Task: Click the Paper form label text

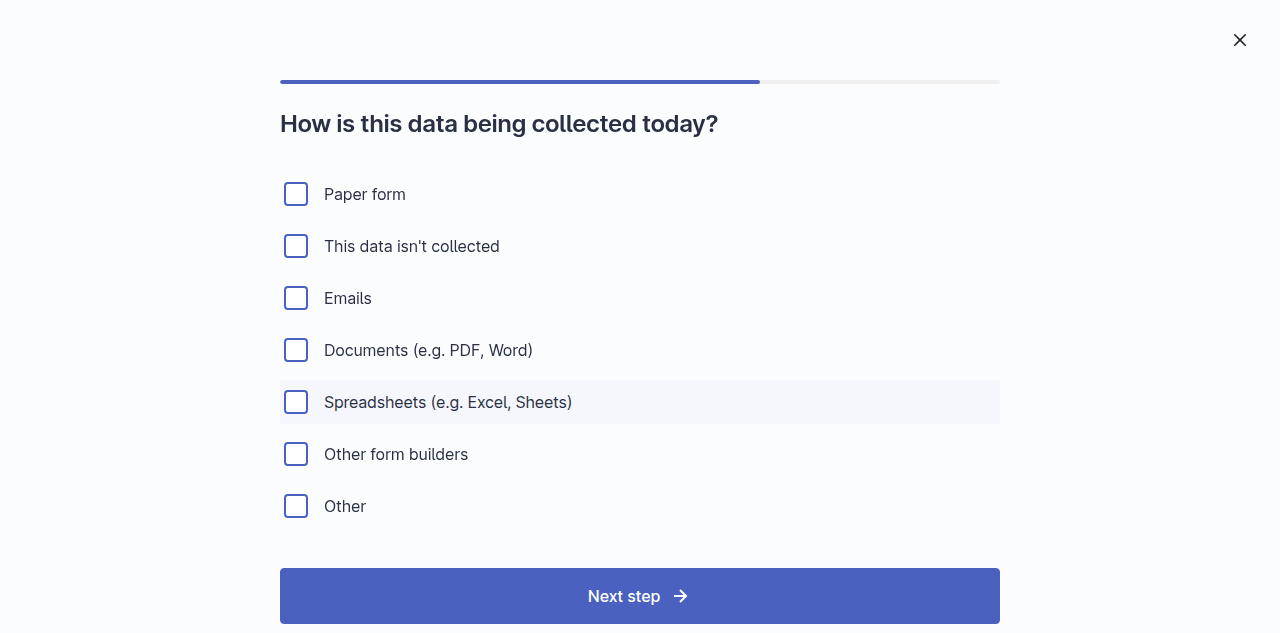Action: tap(365, 194)
